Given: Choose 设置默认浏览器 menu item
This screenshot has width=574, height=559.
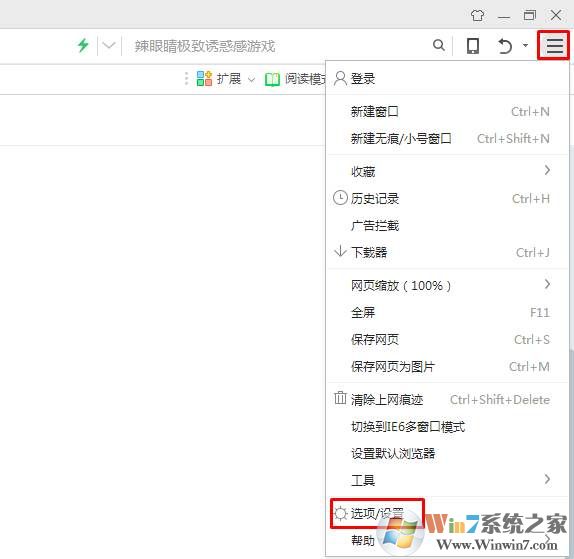Looking at the screenshot, I should click(x=447, y=454).
